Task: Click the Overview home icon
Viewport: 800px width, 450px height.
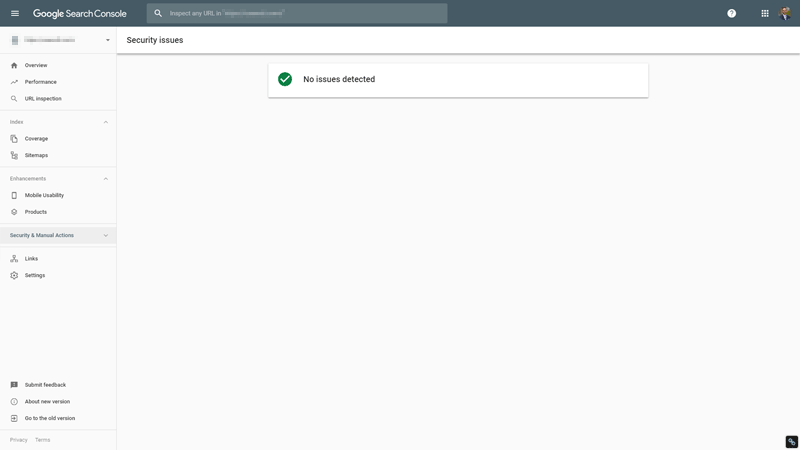Action: point(14,65)
